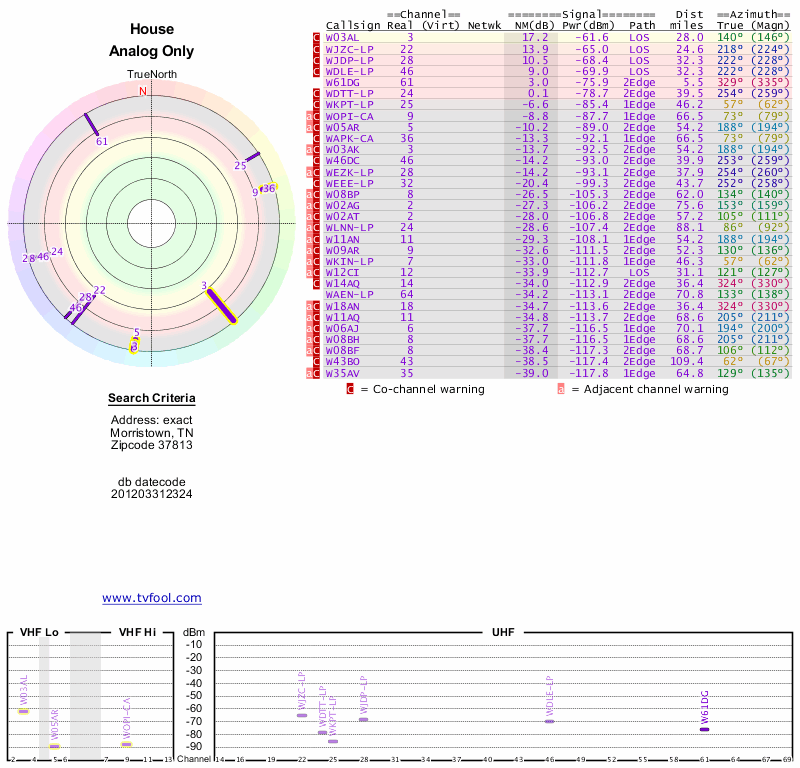
Task: Click the WOPI-CA bar in VHF Hi chart
Action: (x=126, y=743)
